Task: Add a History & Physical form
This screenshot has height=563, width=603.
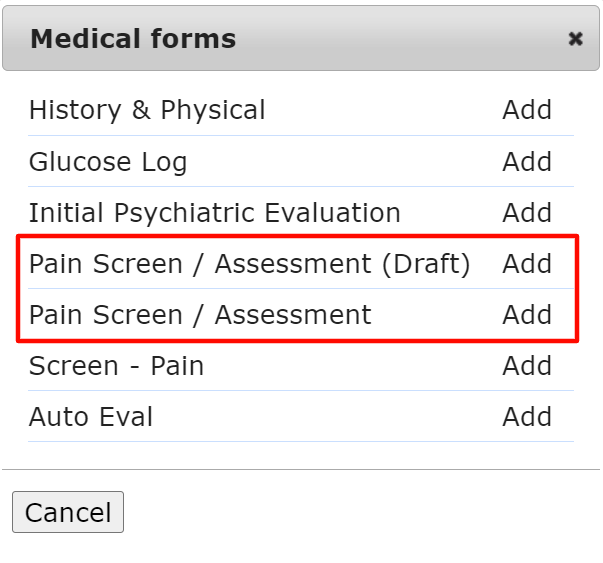Action: (527, 110)
